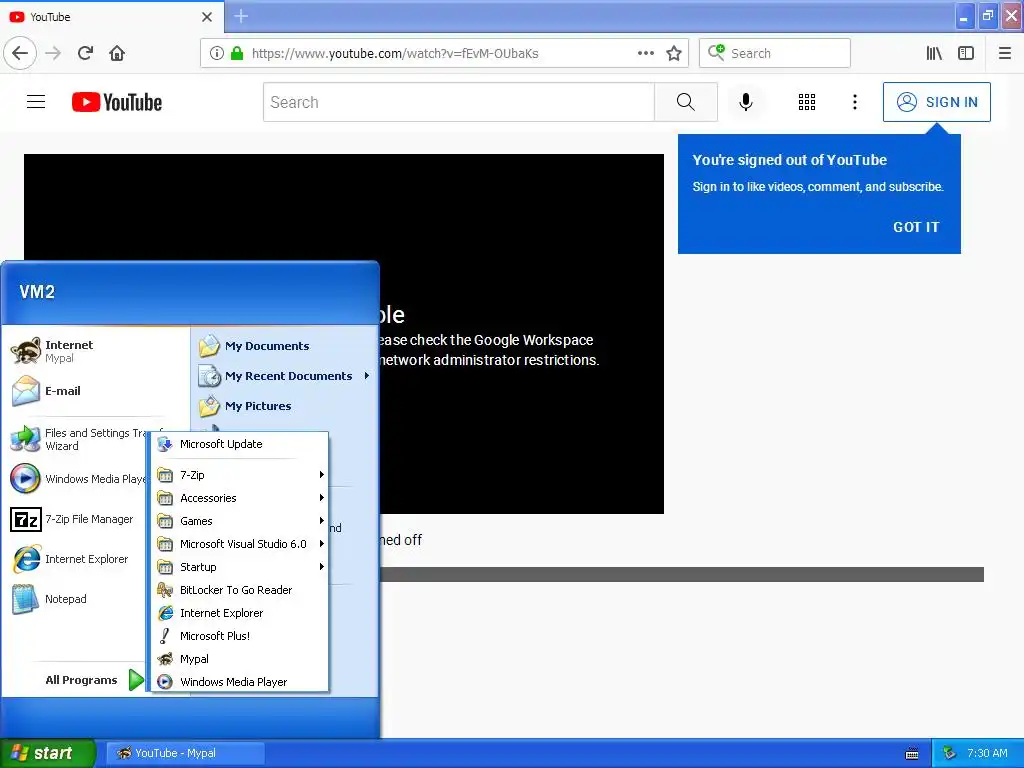Viewport: 1024px width, 768px height.
Task: Reload the page with refresh icon
Action: pos(85,53)
